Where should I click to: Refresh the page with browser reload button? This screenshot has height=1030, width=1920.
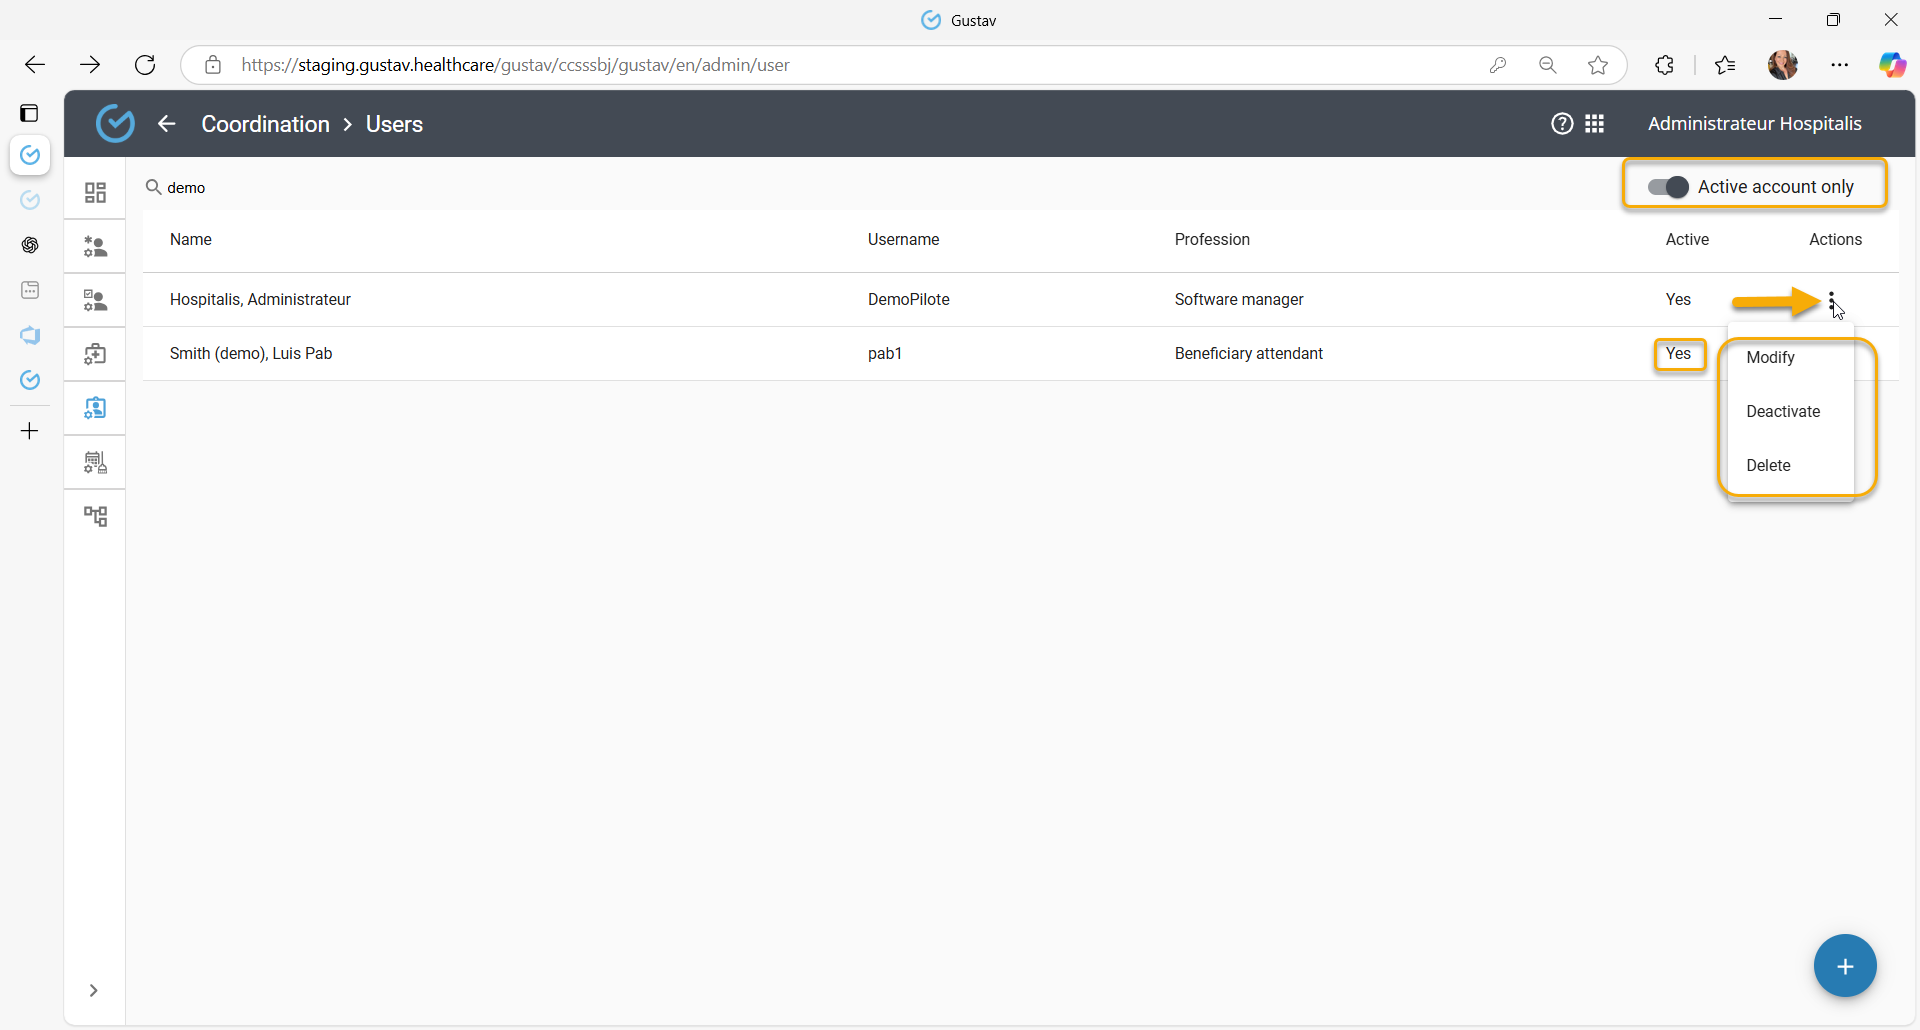coord(145,65)
